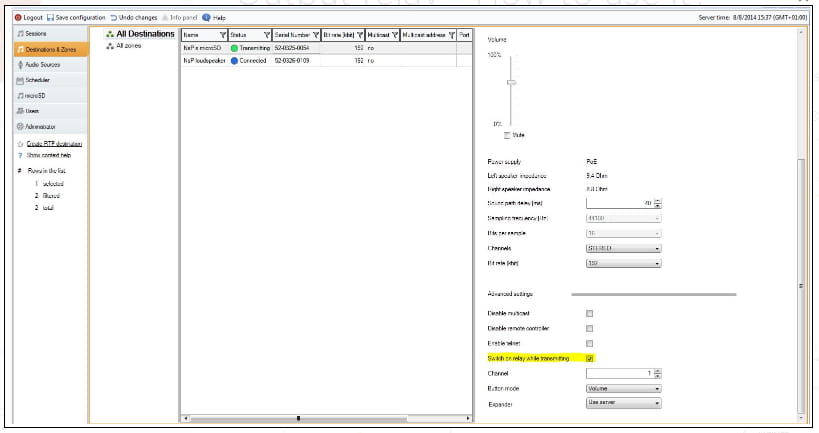Viewport: 819px width, 433px height.
Task: Open the Sampling frequency dropdown
Action: click(x=623, y=218)
